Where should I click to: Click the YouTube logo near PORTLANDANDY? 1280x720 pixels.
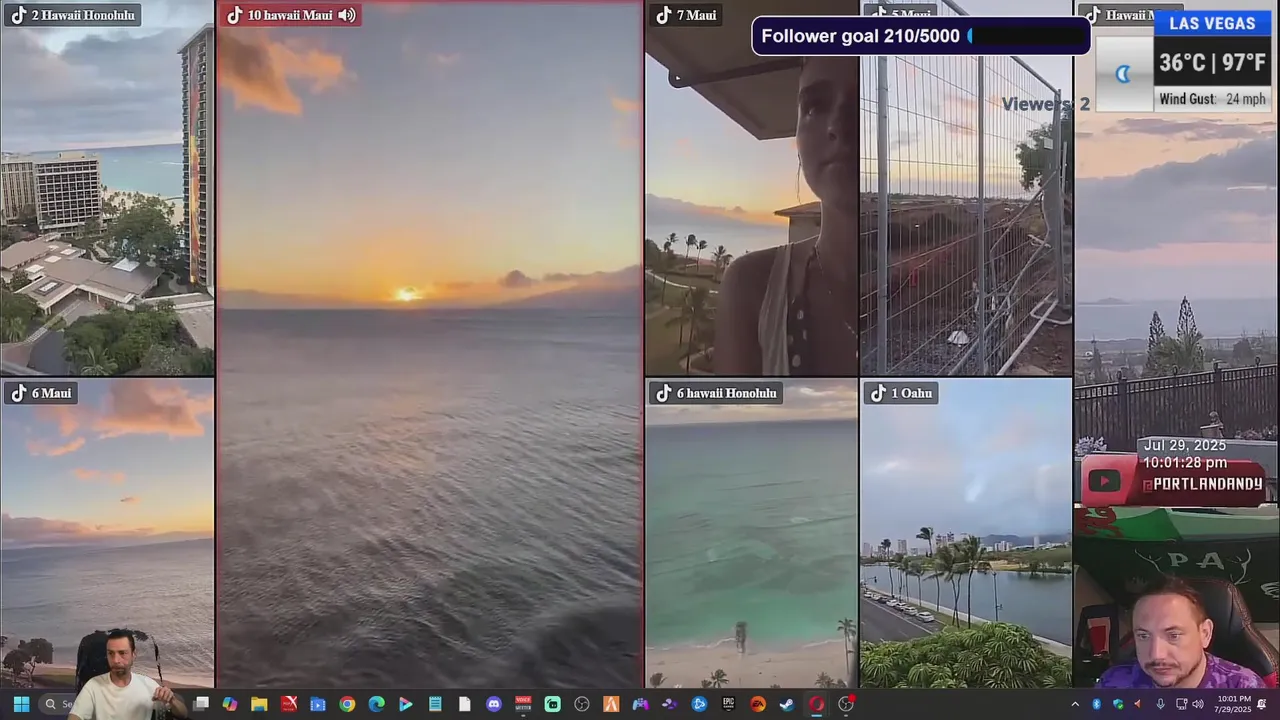pyautogui.click(x=1104, y=481)
